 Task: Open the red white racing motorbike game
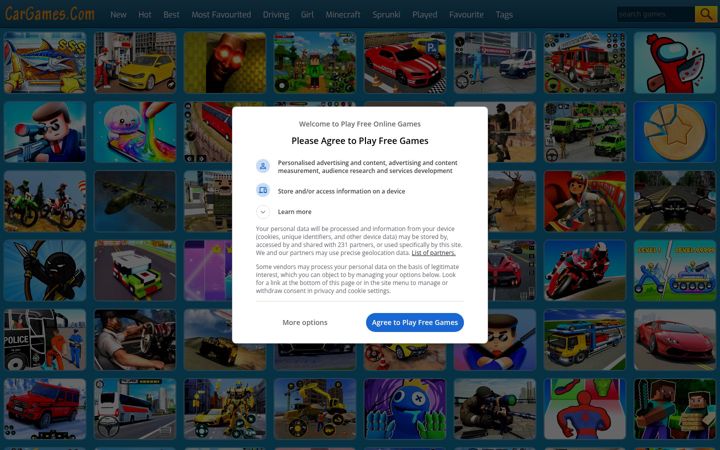click(585, 270)
